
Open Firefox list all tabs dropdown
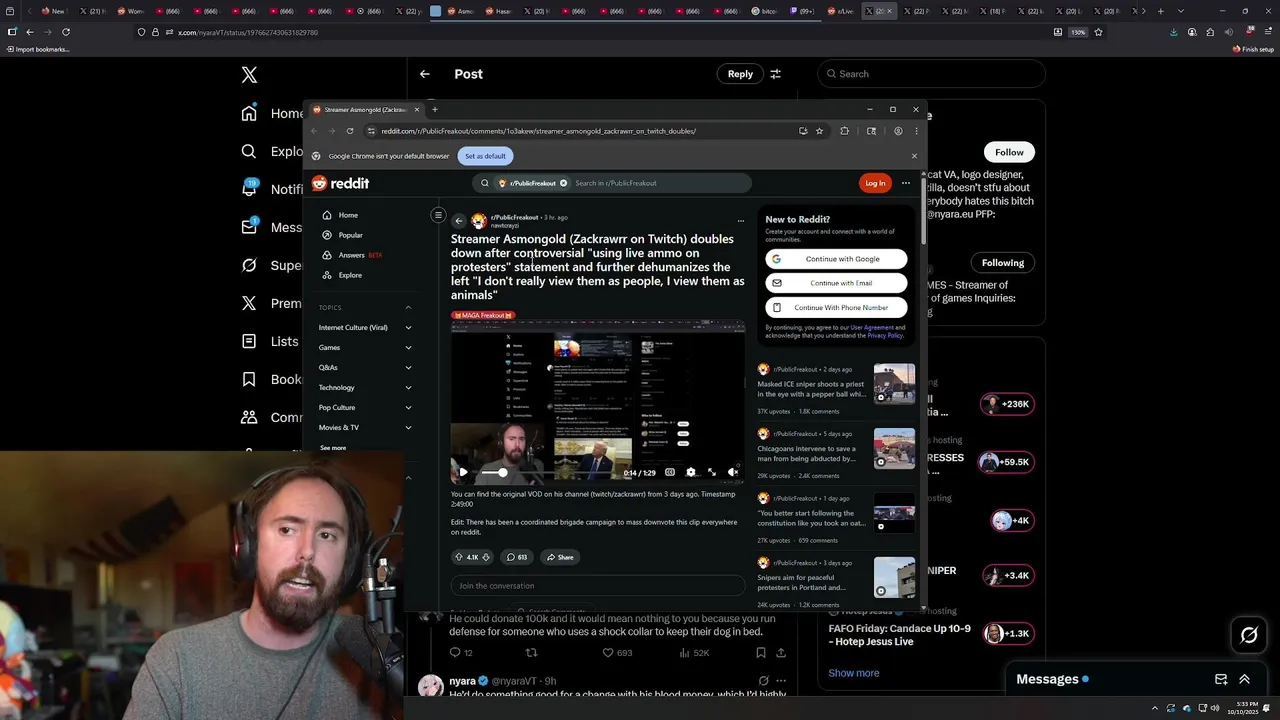1179,11
